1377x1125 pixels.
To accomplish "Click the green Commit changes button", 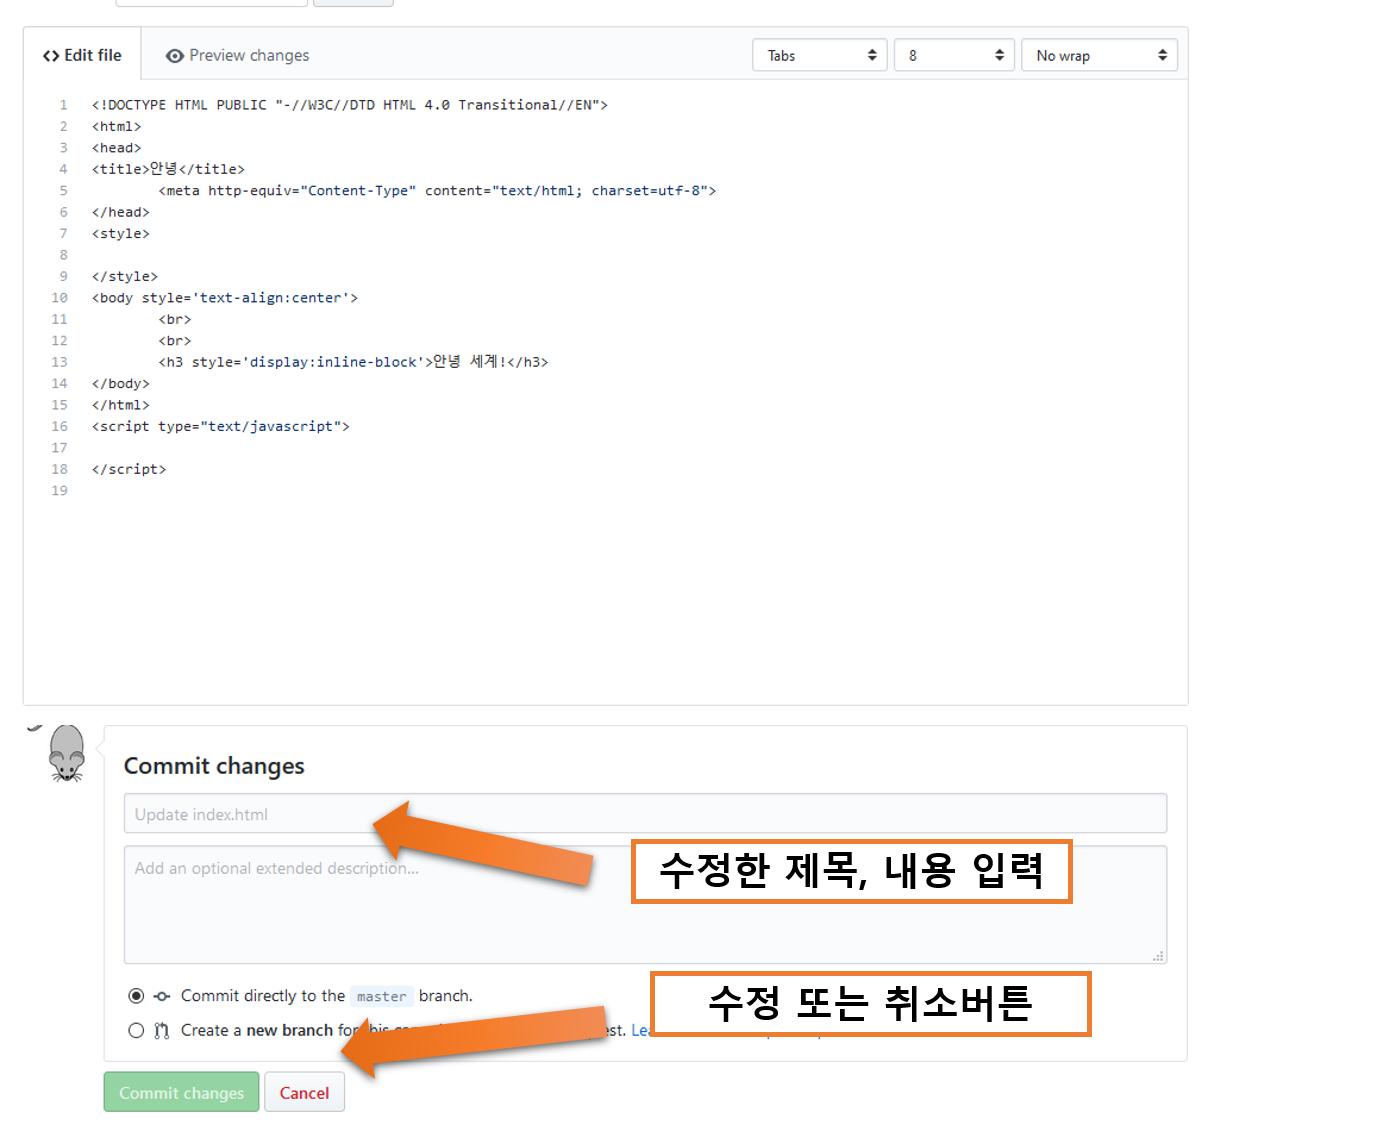I will 181,1092.
